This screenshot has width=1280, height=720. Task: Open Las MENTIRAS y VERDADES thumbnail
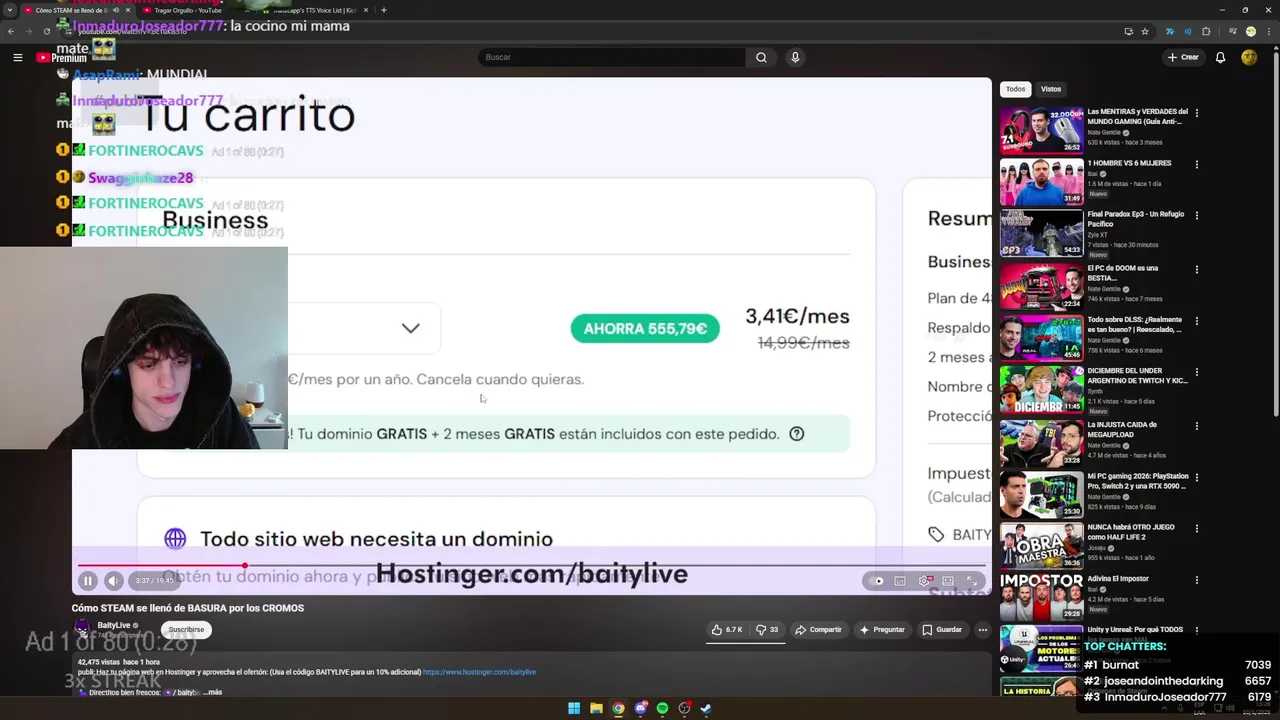1041,130
